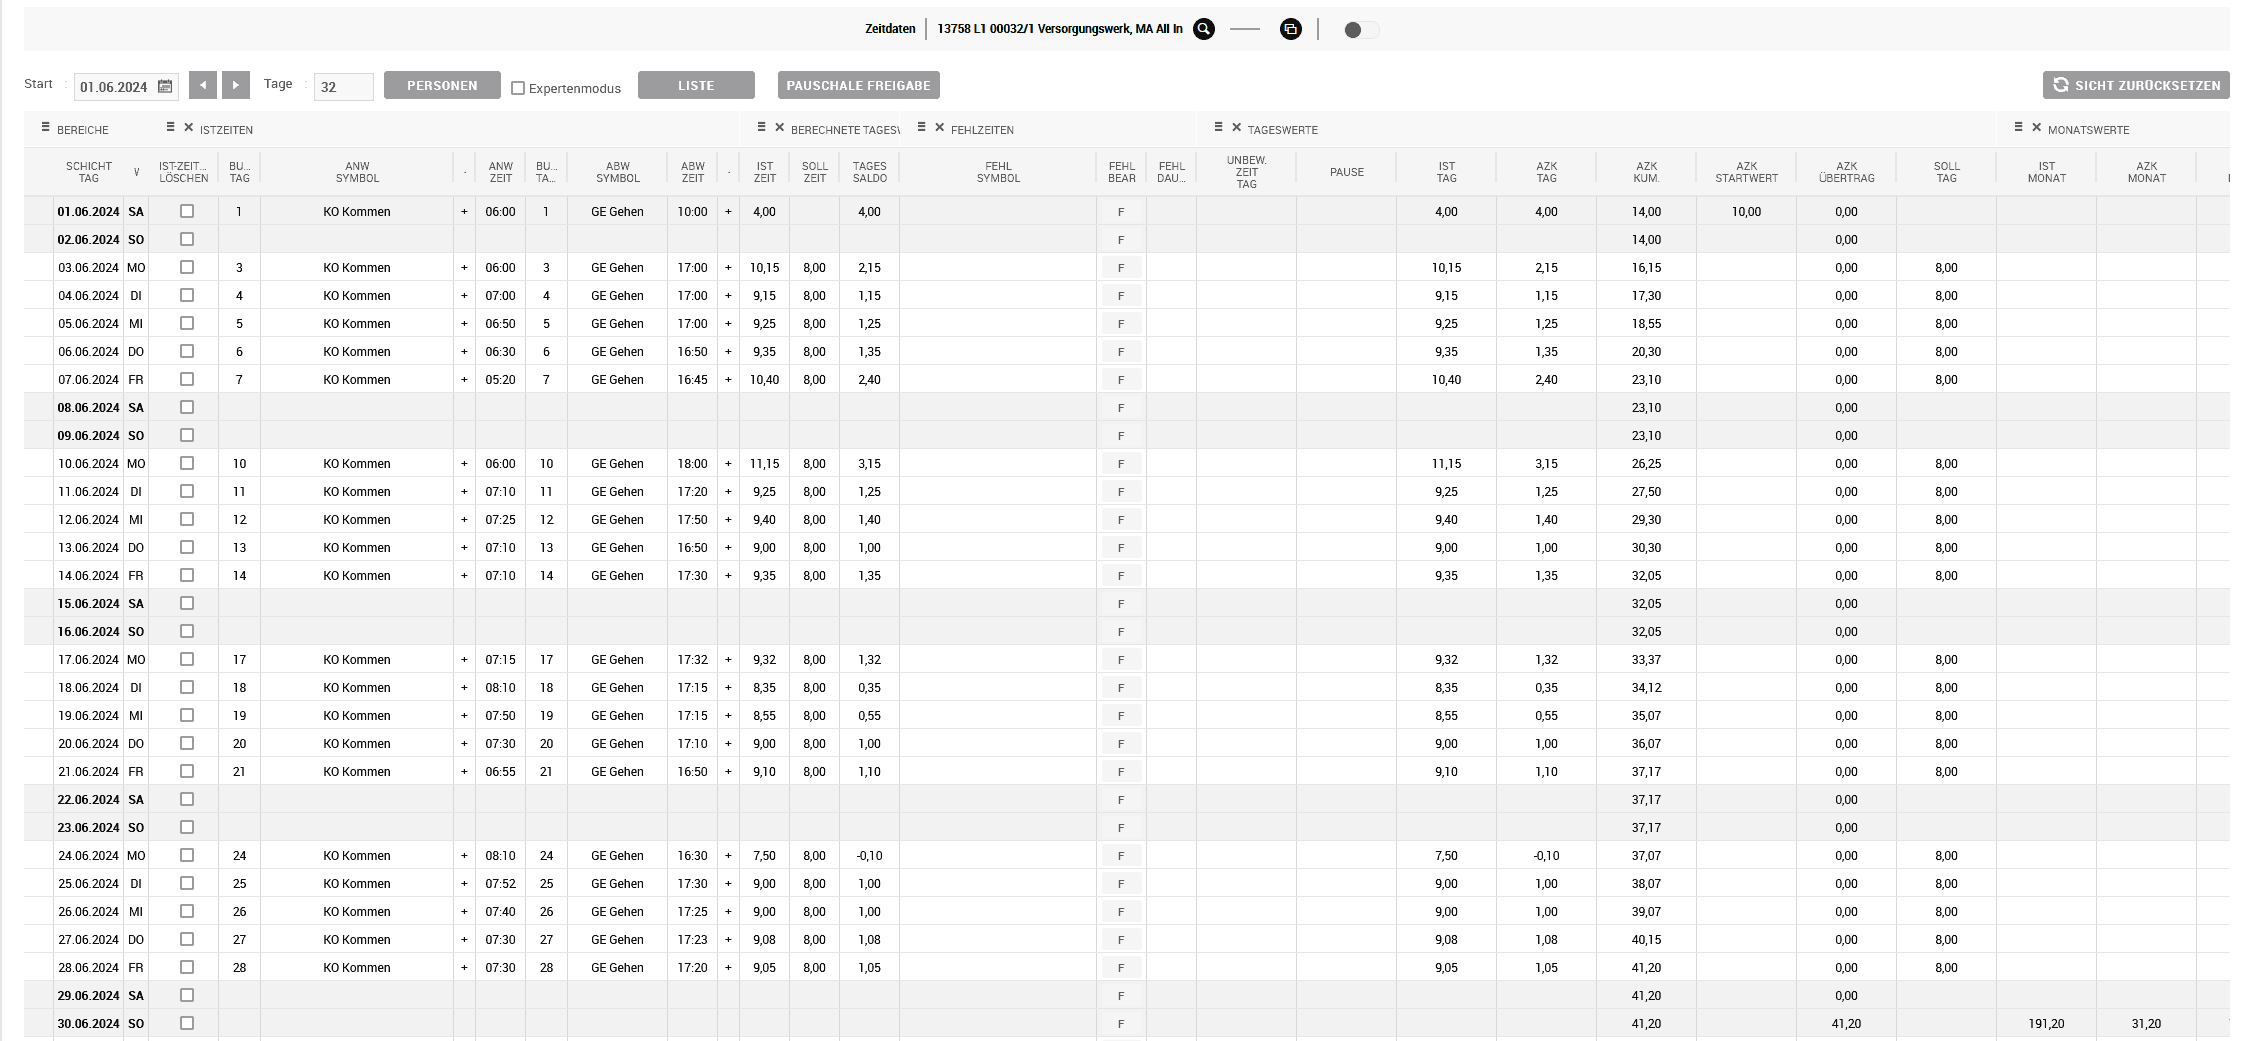The width and height of the screenshot is (2243, 1041).
Task: Open the Berechnete Tageswerte group menu
Action: point(761,128)
